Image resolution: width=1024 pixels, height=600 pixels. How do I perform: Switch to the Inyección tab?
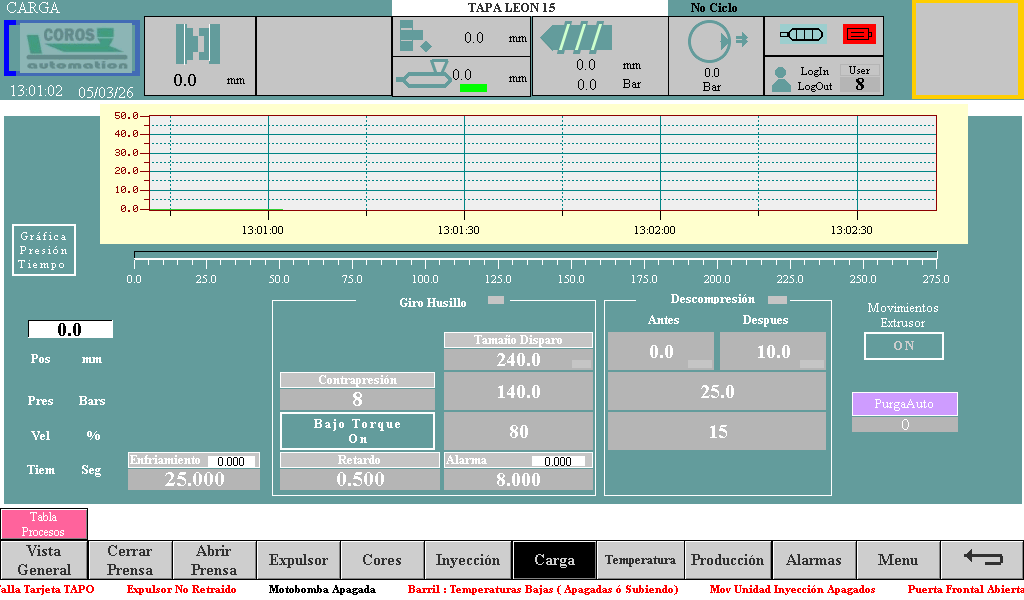[x=467, y=560]
